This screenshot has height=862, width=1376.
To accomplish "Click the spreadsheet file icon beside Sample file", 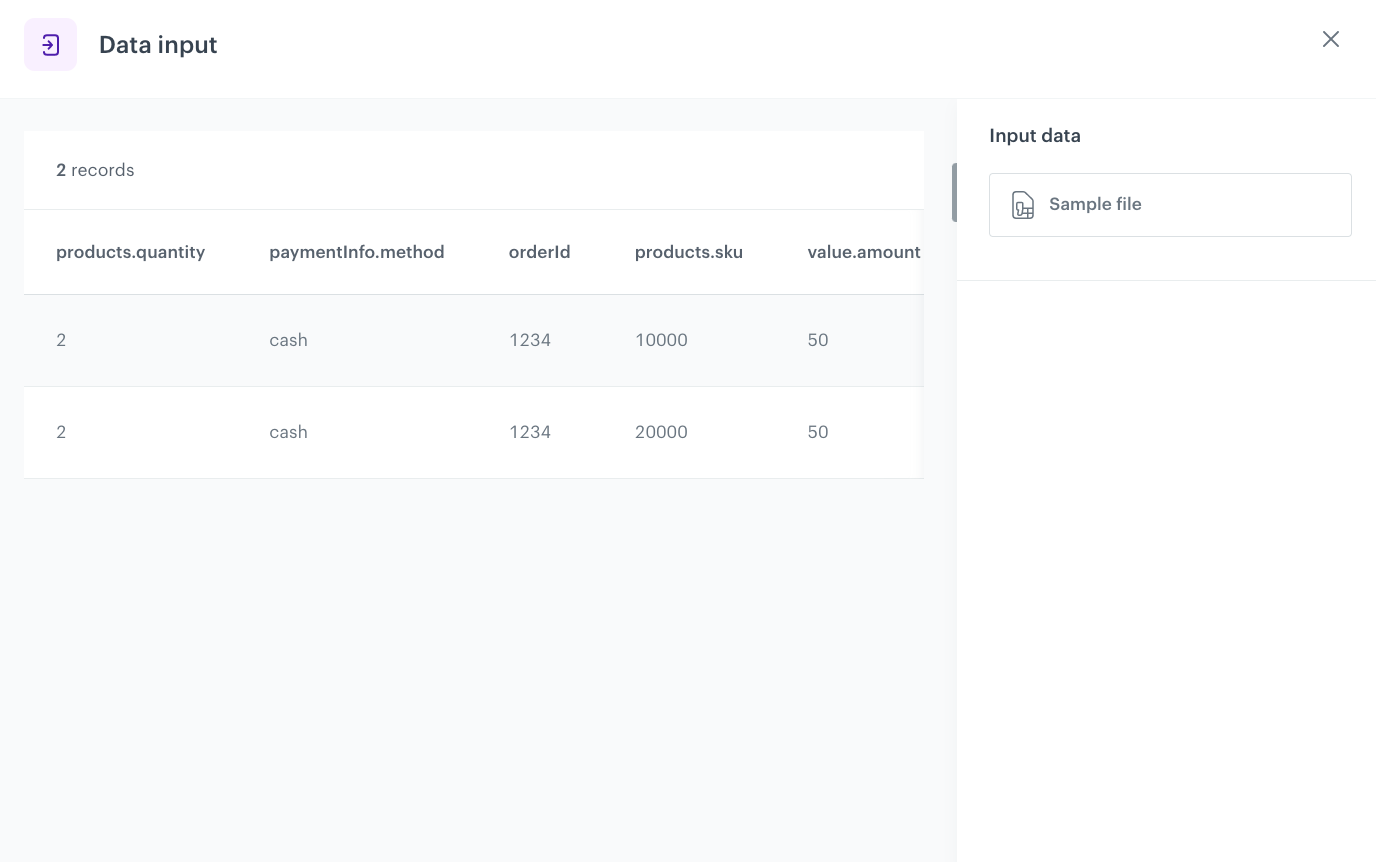I will (x=1022, y=204).
